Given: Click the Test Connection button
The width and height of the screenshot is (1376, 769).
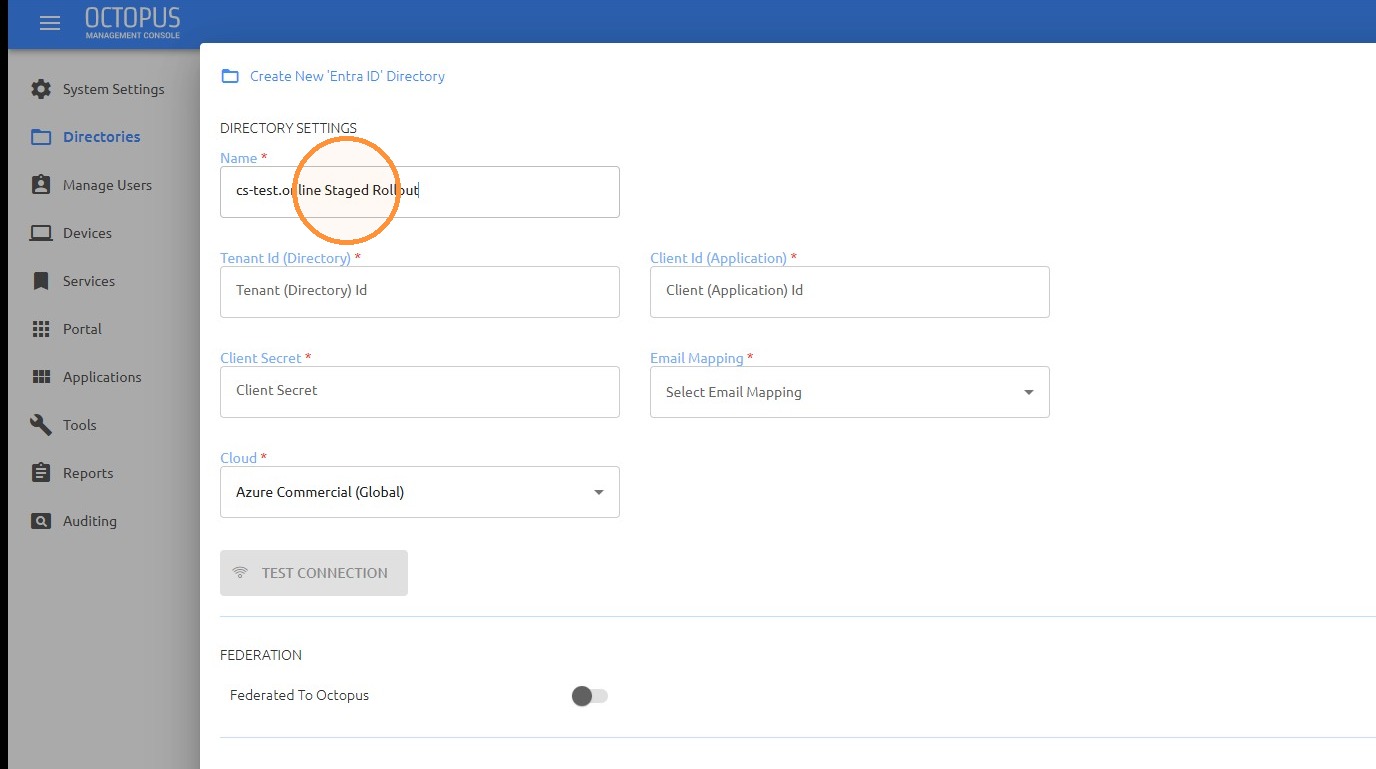Looking at the screenshot, I should tap(314, 573).
